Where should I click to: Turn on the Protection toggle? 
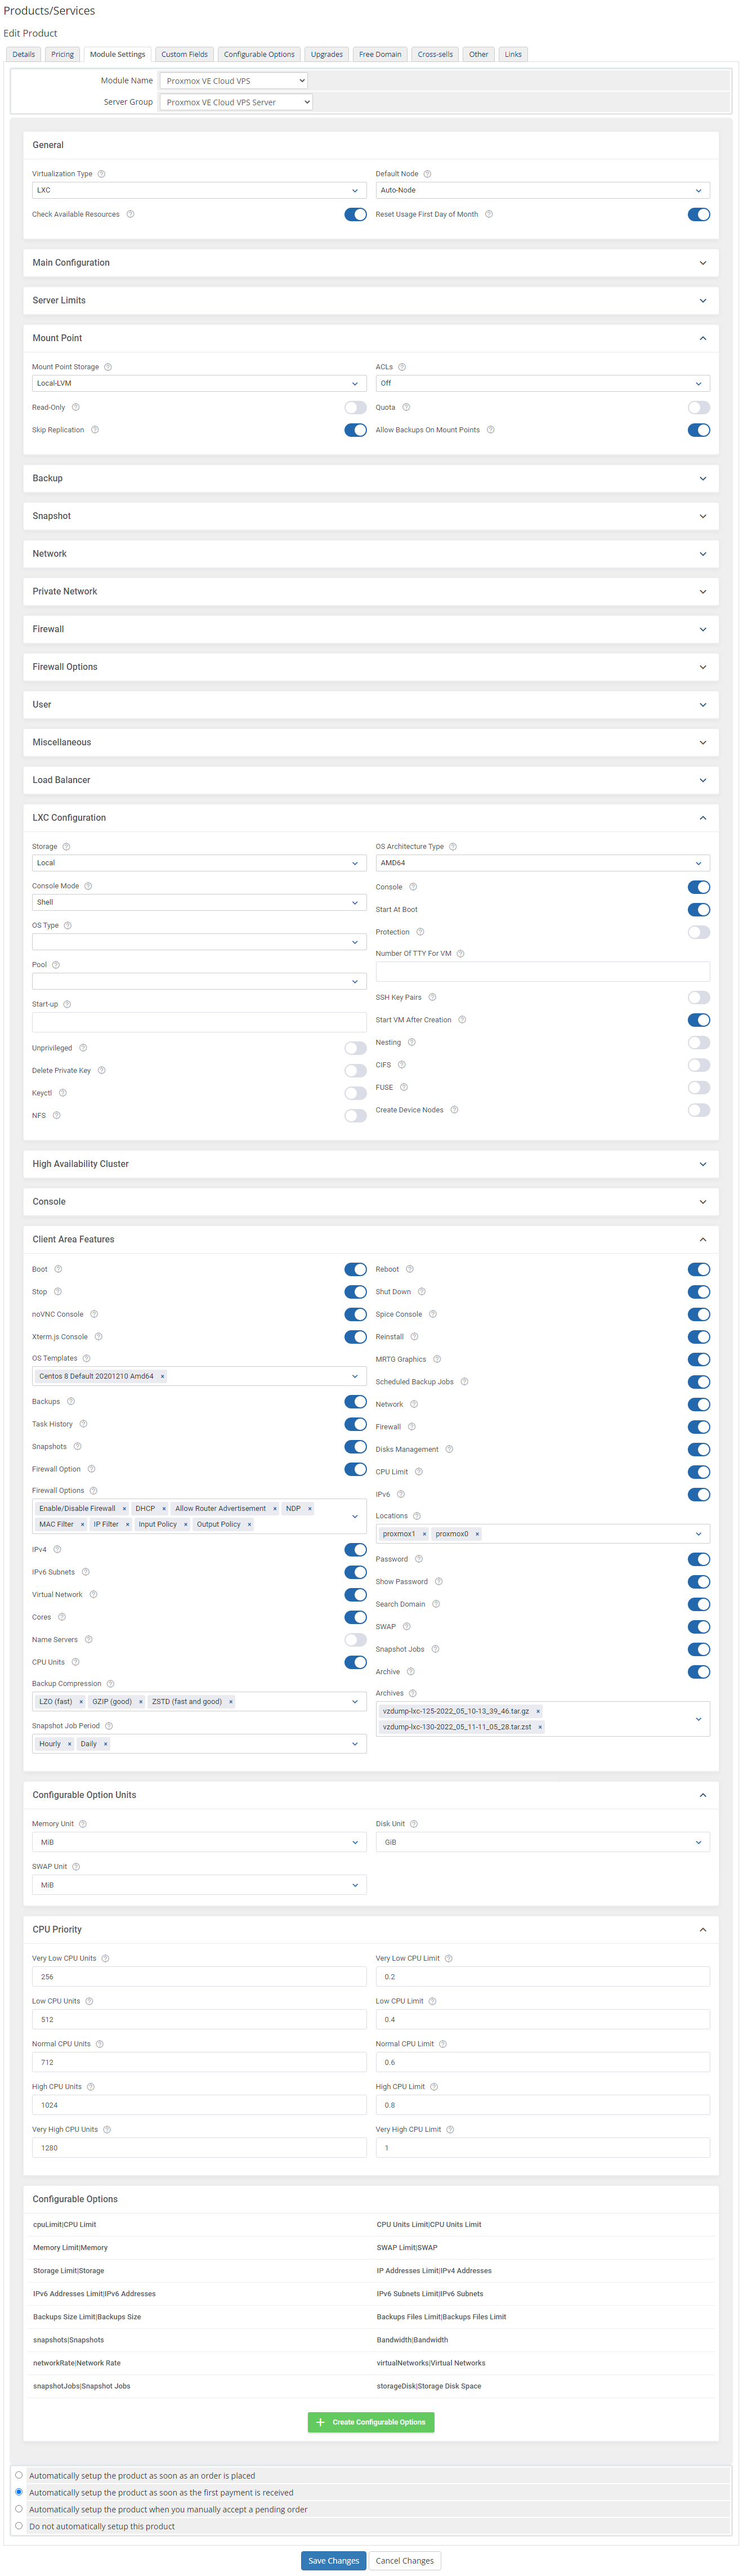coord(698,932)
